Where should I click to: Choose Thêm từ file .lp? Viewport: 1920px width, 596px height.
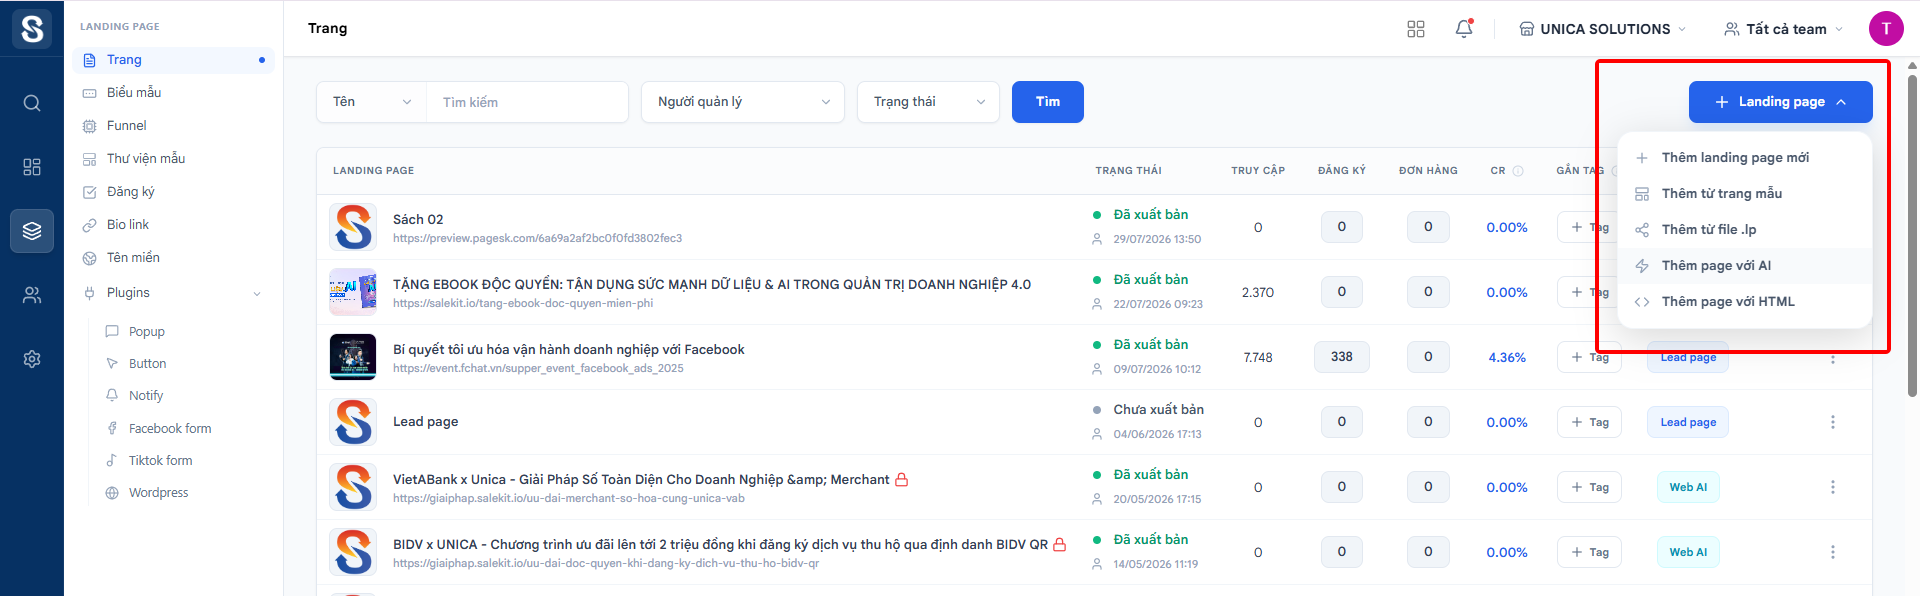point(1744,229)
